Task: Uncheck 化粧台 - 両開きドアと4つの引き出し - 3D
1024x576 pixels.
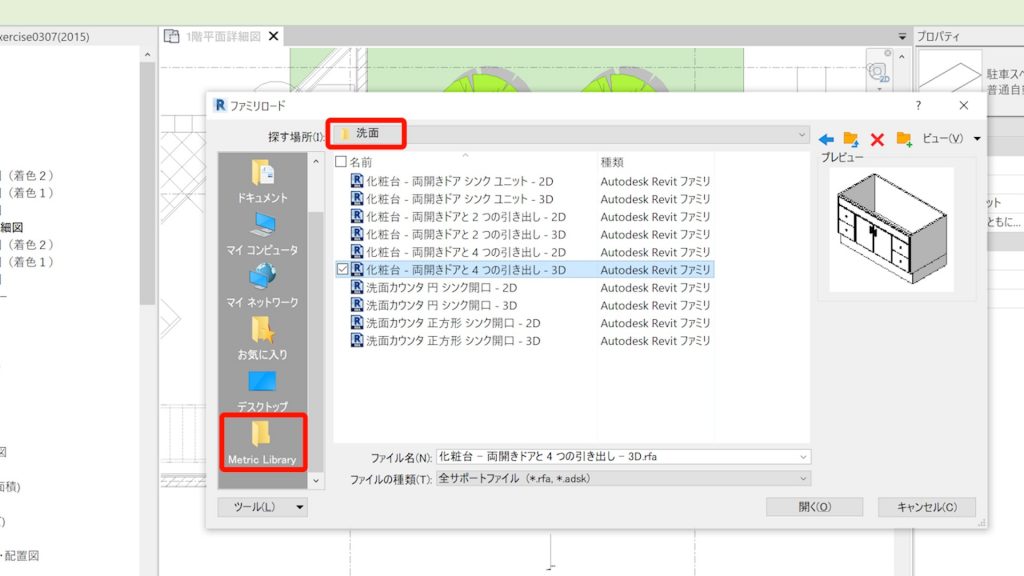Action: [345, 269]
